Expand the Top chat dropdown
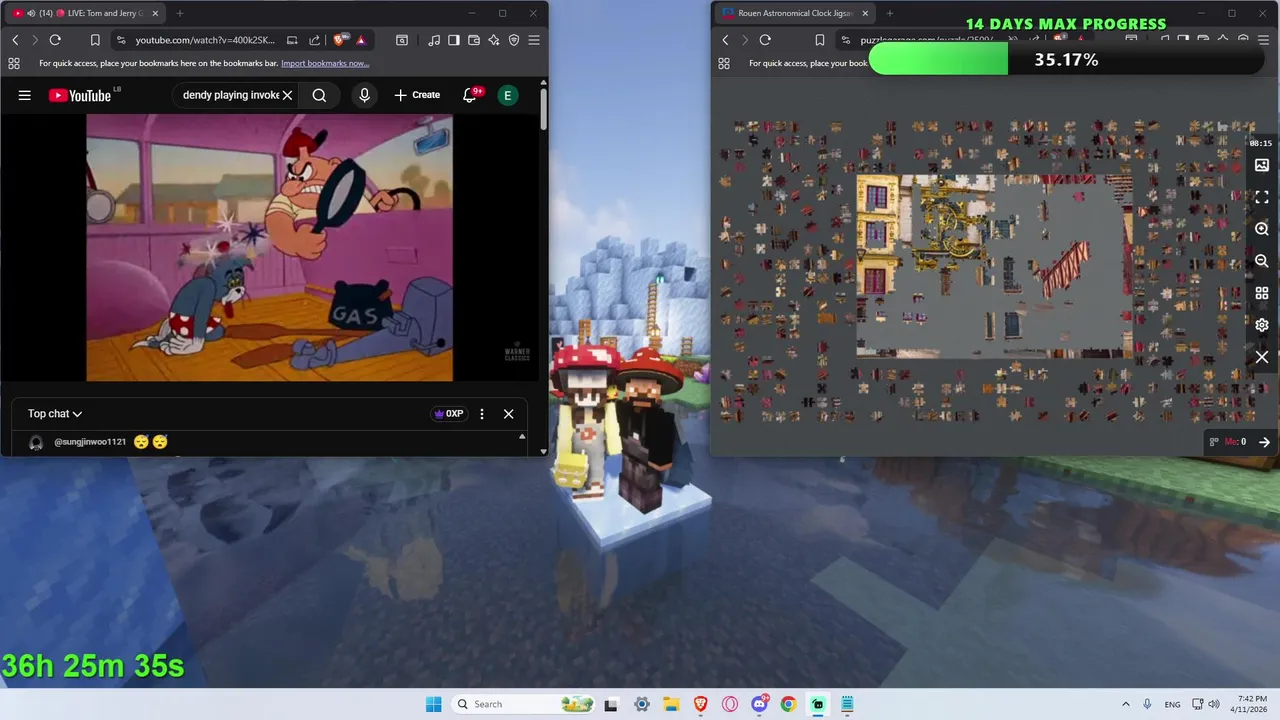 click(55, 414)
